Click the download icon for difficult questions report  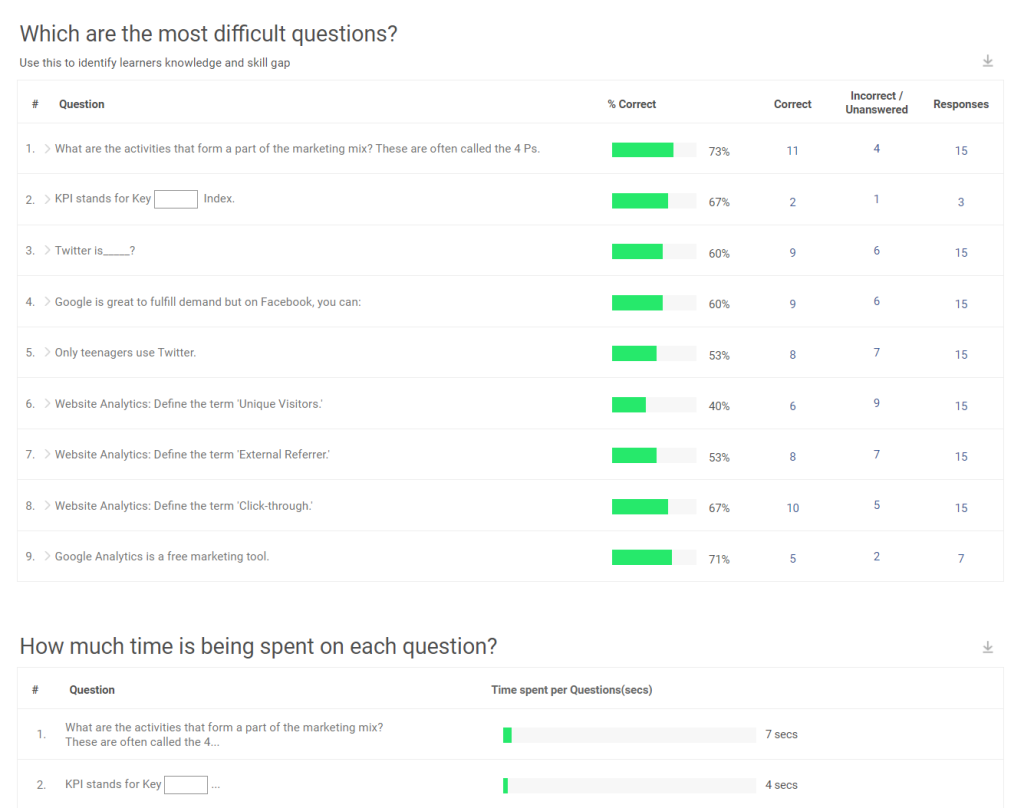pyautogui.click(x=988, y=60)
